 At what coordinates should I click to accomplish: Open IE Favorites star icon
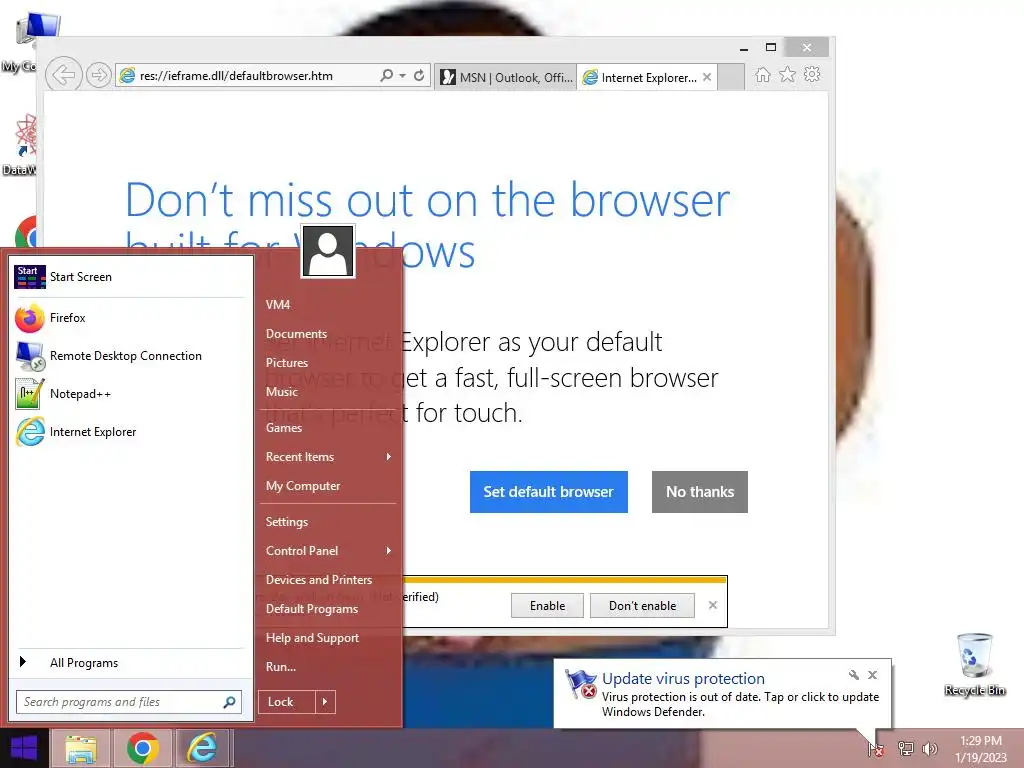[x=788, y=75]
